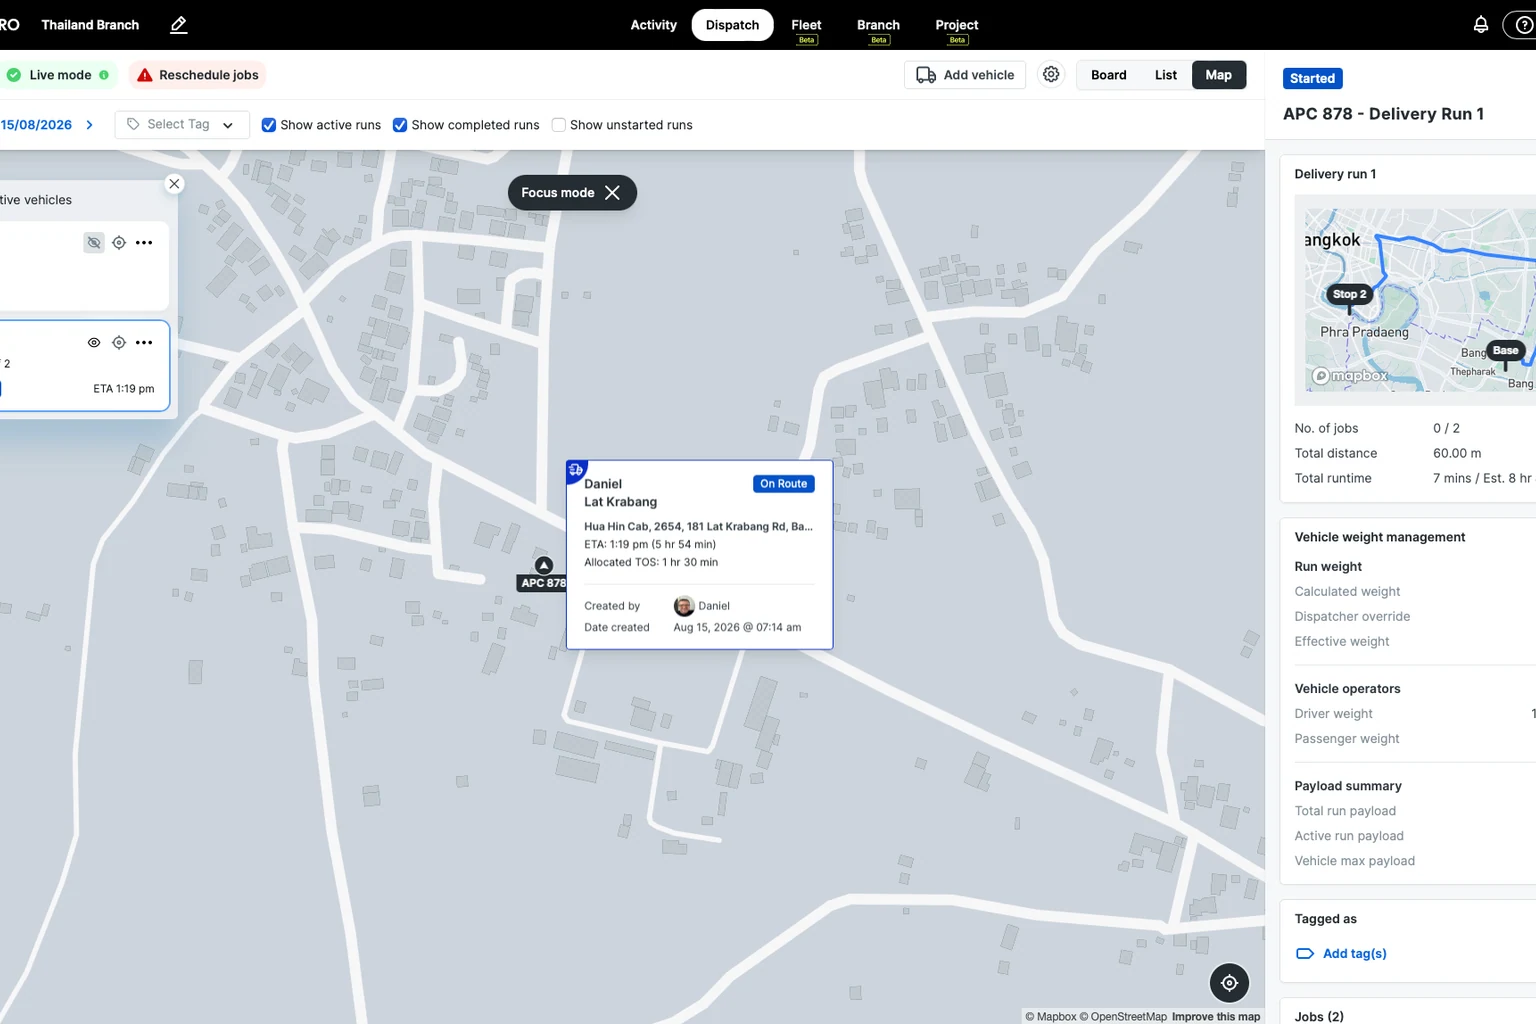
Task: Select the Map view button
Action: 1219,75
